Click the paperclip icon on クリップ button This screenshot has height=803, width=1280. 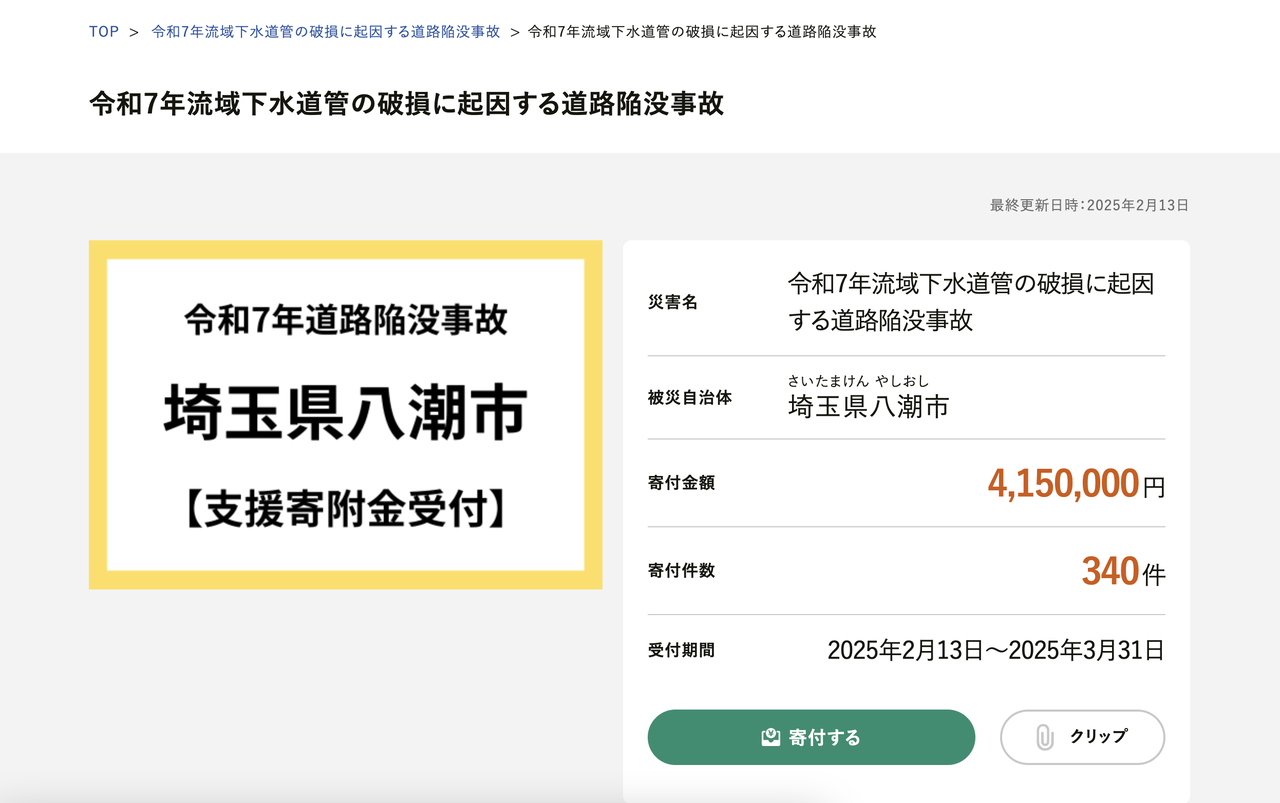(x=1045, y=737)
